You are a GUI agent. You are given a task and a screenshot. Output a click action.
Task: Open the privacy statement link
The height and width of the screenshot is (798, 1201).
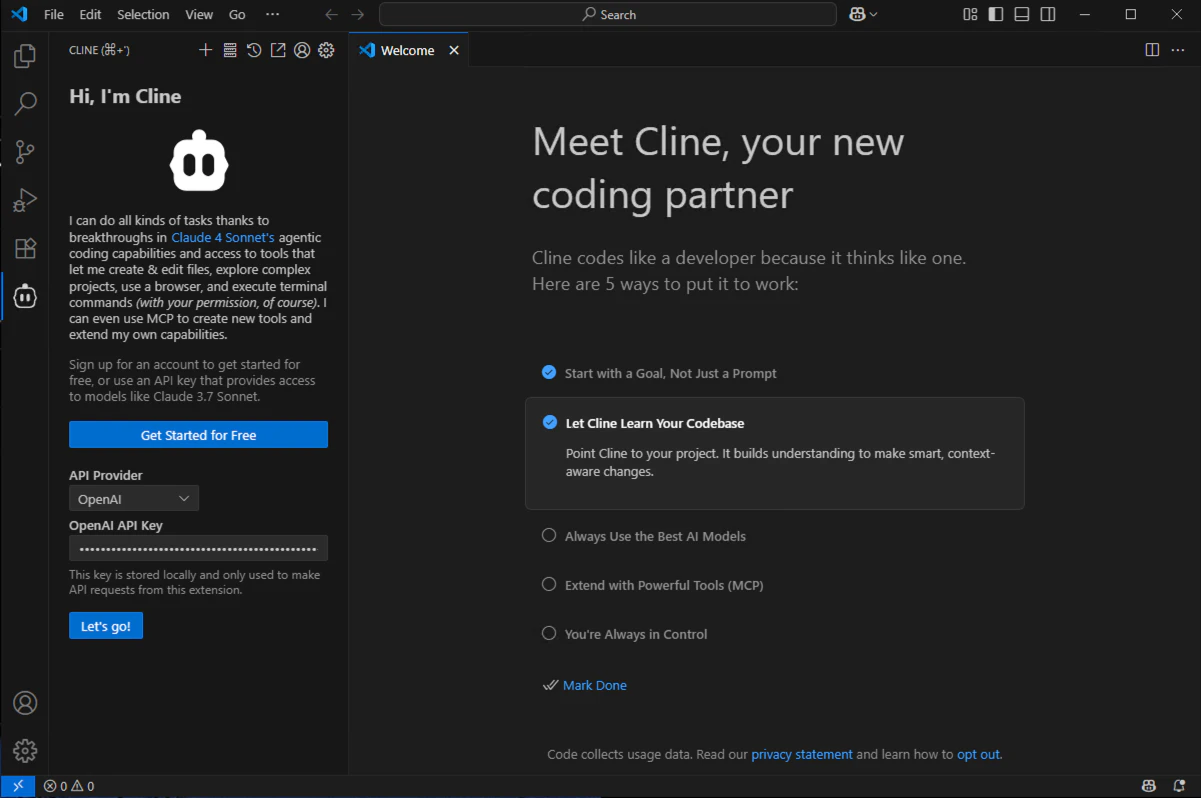pos(802,754)
